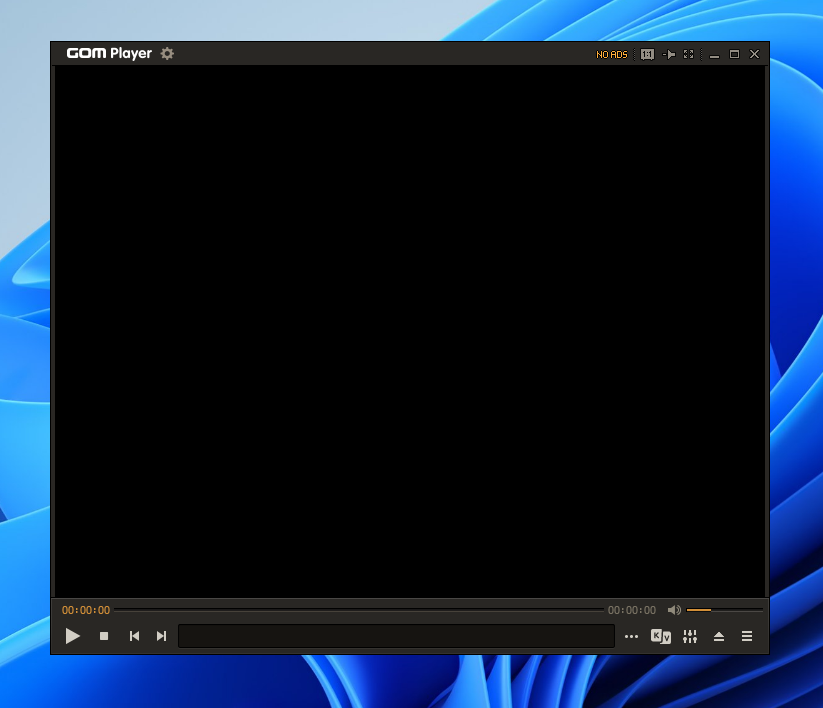823x708 pixels.
Task: Open the equalizer control panel
Action: 690,636
